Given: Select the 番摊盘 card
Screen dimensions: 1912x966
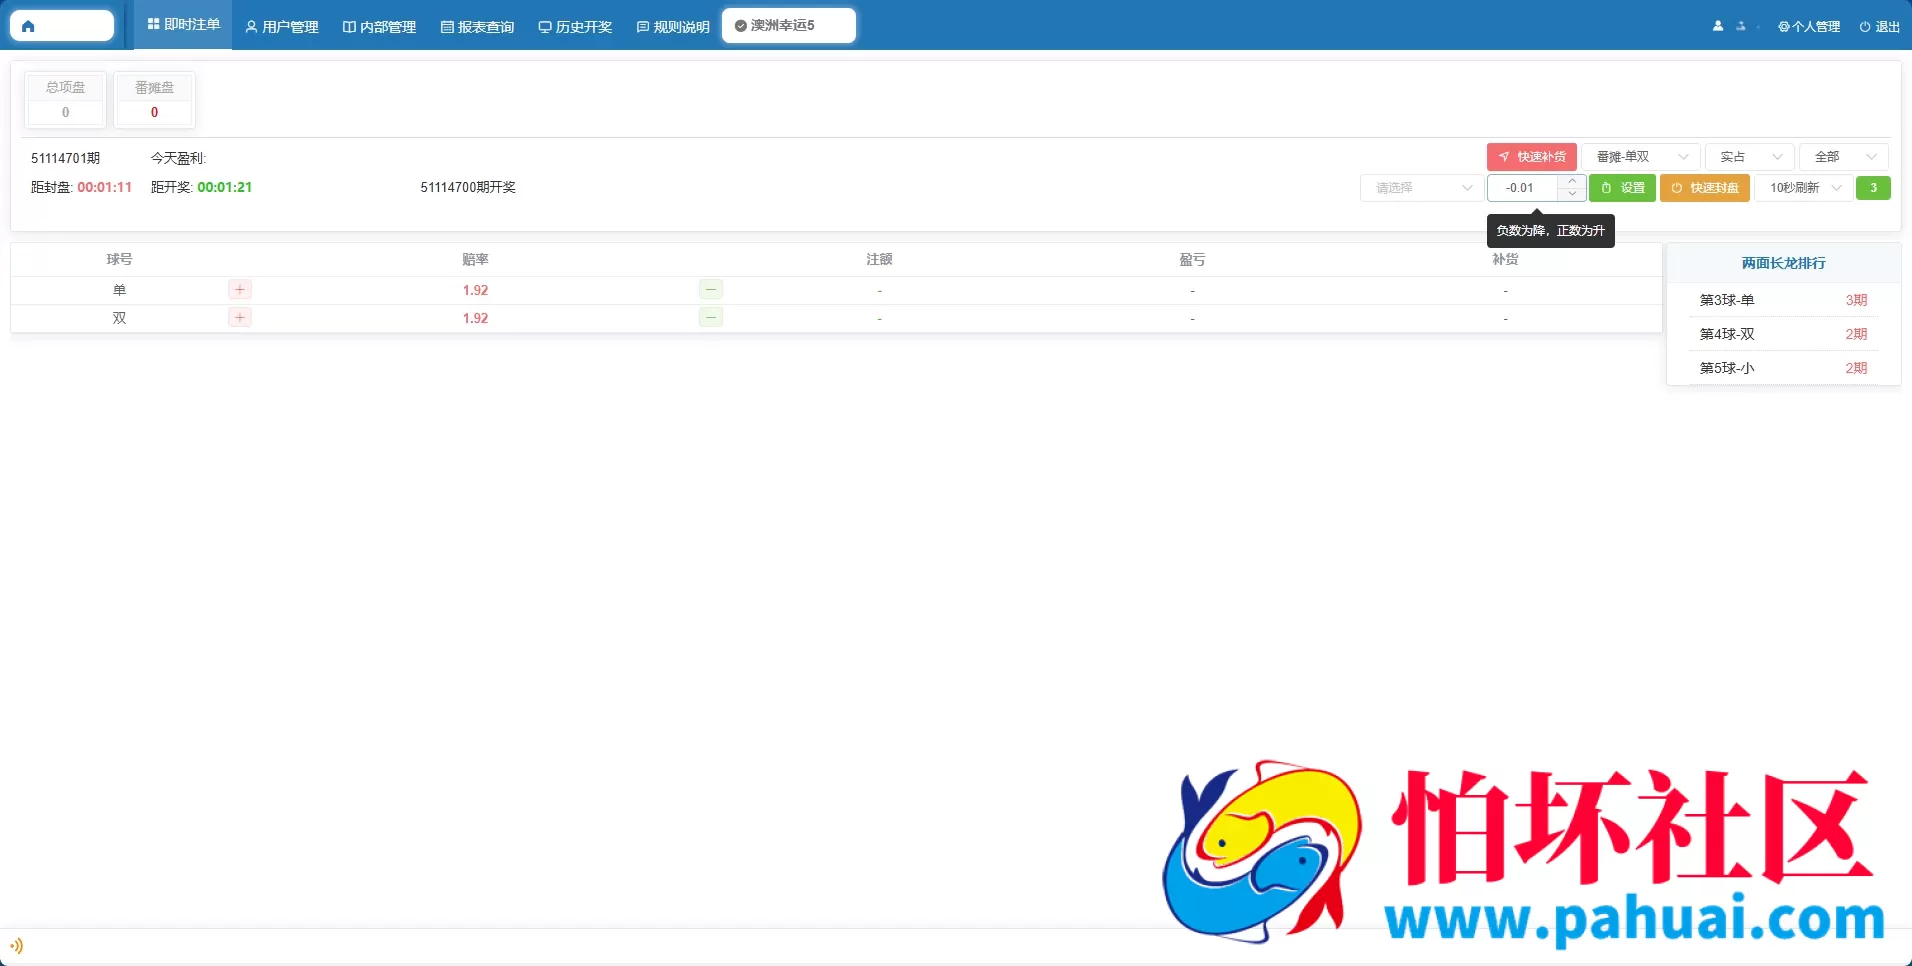Looking at the screenshot, I should pos(154,100).
